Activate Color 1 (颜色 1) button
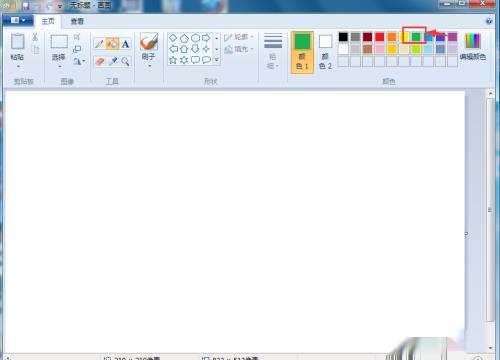Screen dimensions: 500x360 [302, 52]
